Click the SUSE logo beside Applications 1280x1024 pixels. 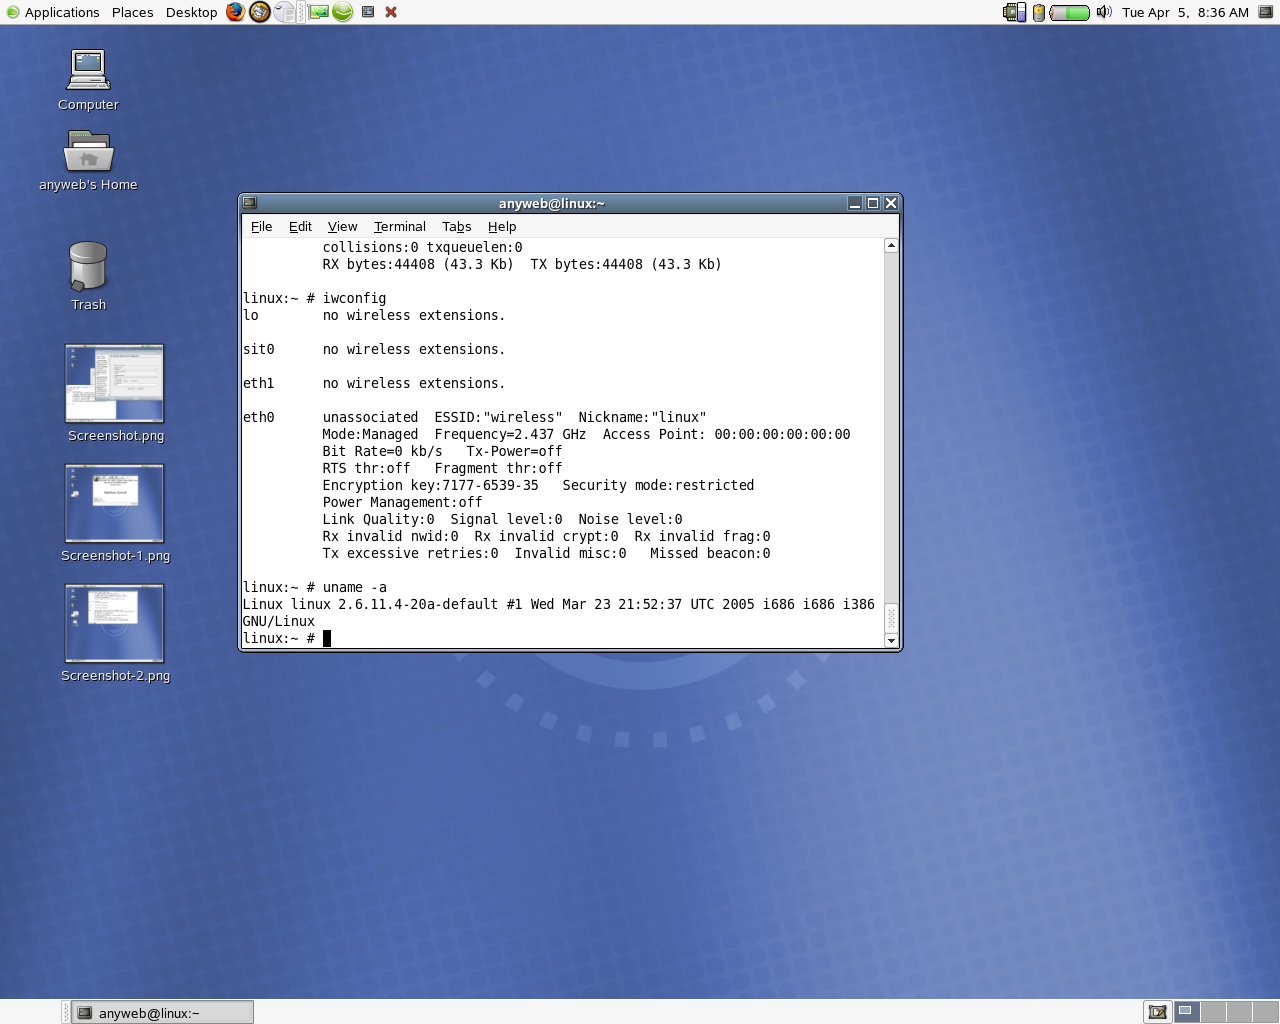pyautogui.click(x=13, y=12)
